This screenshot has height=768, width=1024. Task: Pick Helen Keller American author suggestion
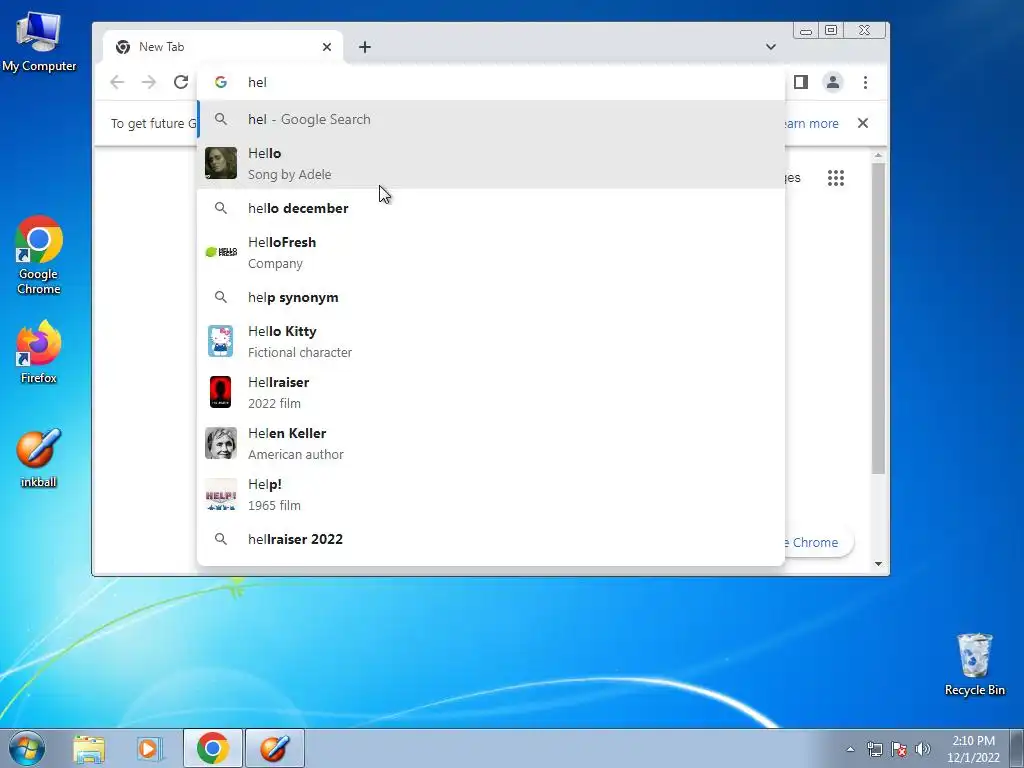pos(491,443)
